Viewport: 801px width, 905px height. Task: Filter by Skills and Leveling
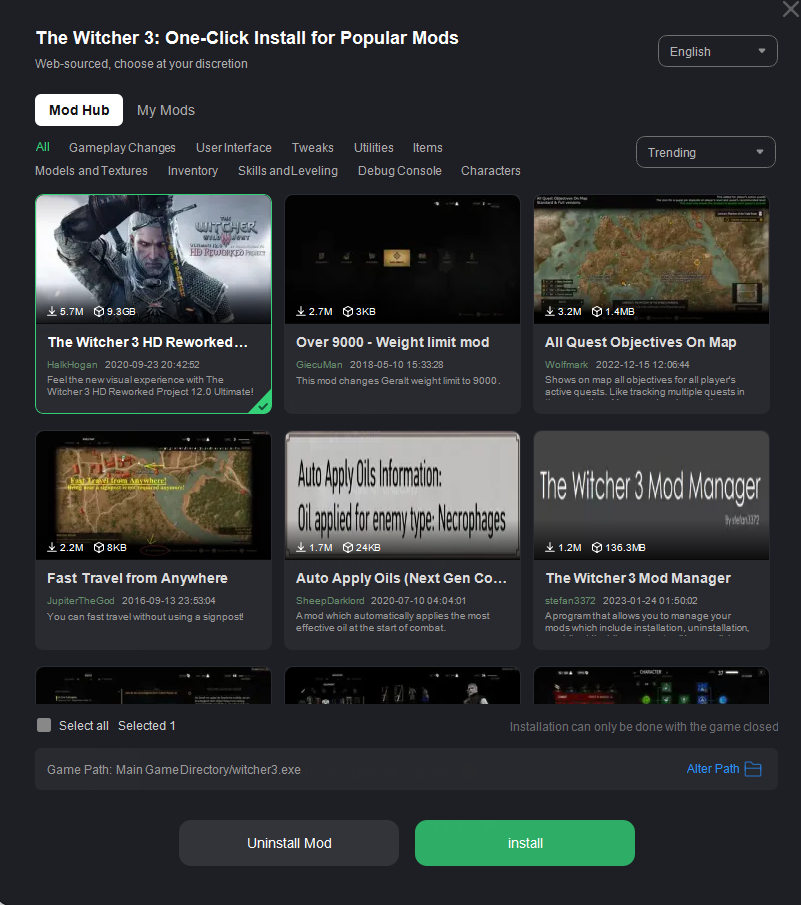pyautogui.click(x=288, y=171)
